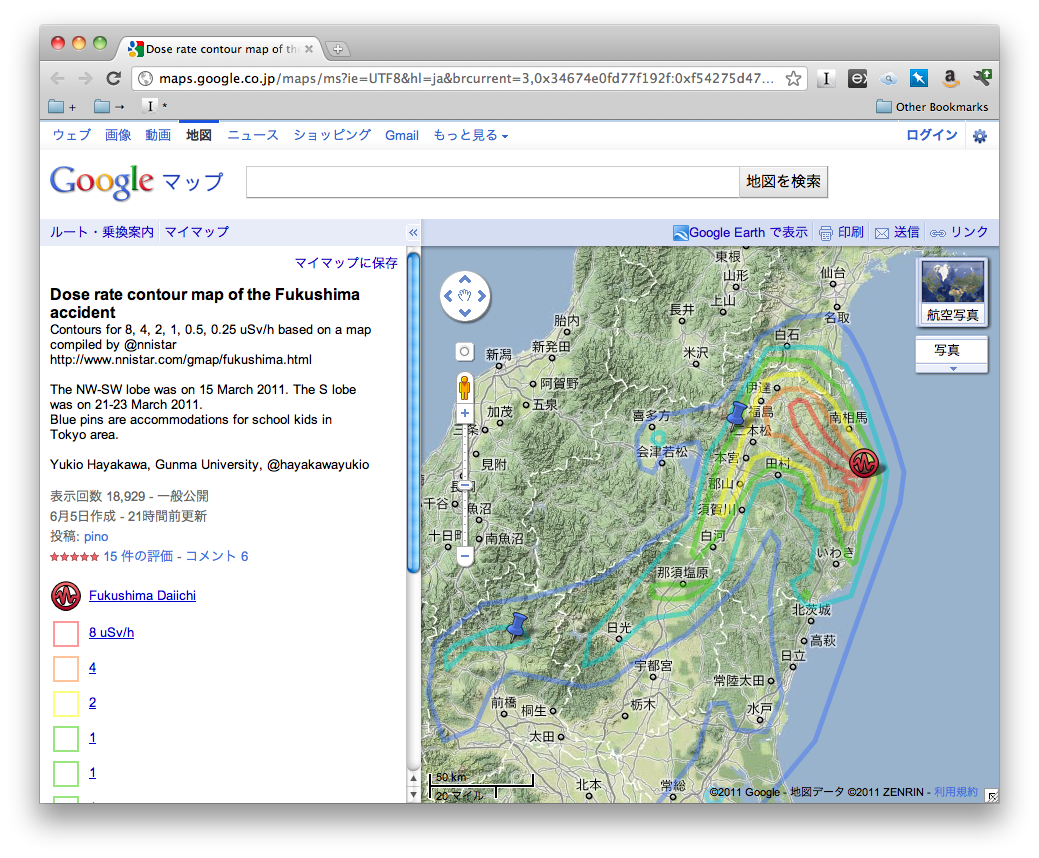Collapse the left sidebar with the « arrow
The width and height of the screenshot is (1039, 858).
pyautogui.click(x=413, y=231)
